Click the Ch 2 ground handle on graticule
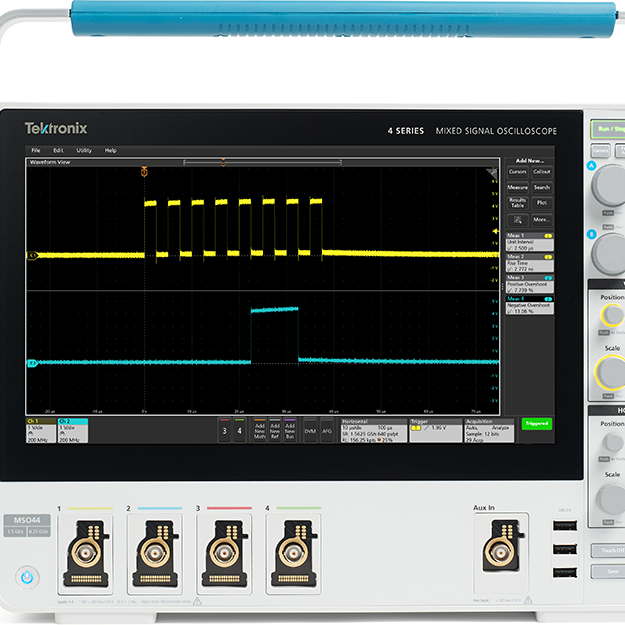625x625 pixels. (x=32, y=363)
